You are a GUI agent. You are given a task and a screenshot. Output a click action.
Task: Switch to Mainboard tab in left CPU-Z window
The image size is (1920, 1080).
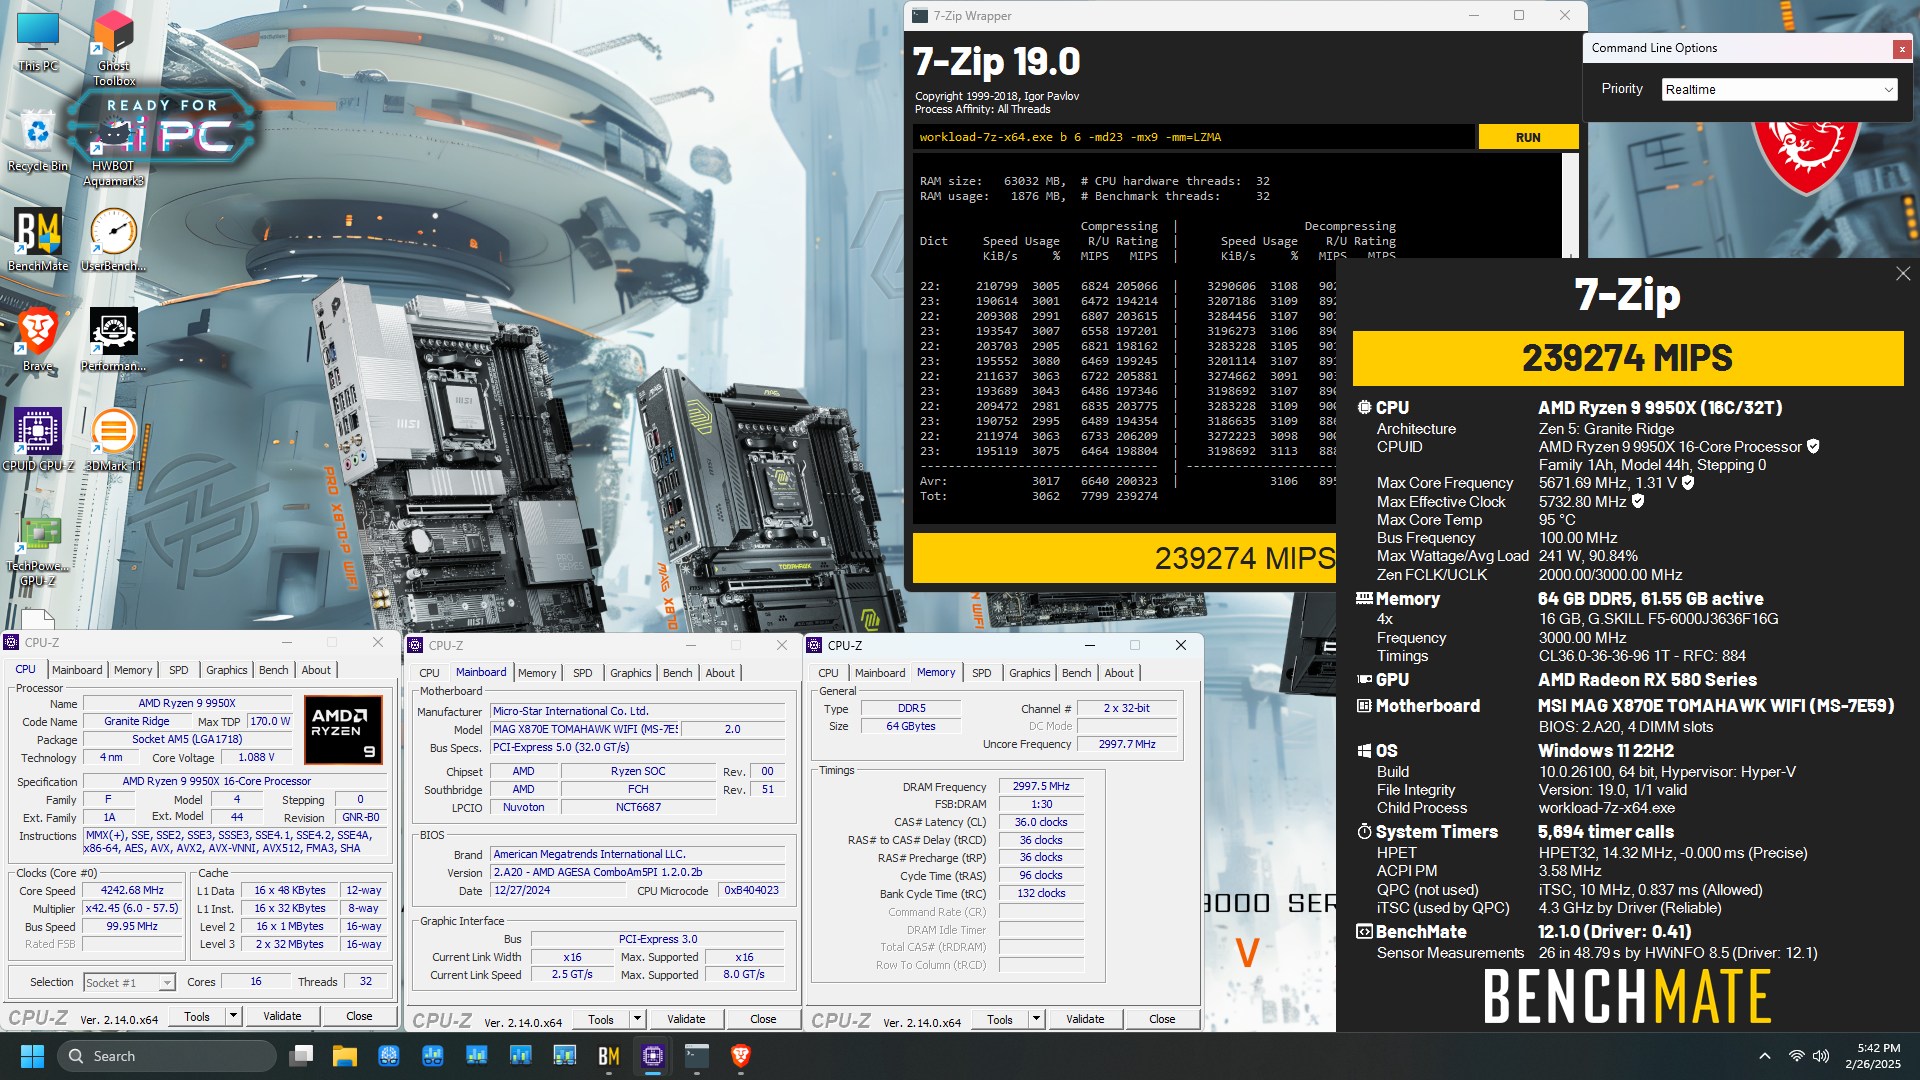(x=77, y=670)
